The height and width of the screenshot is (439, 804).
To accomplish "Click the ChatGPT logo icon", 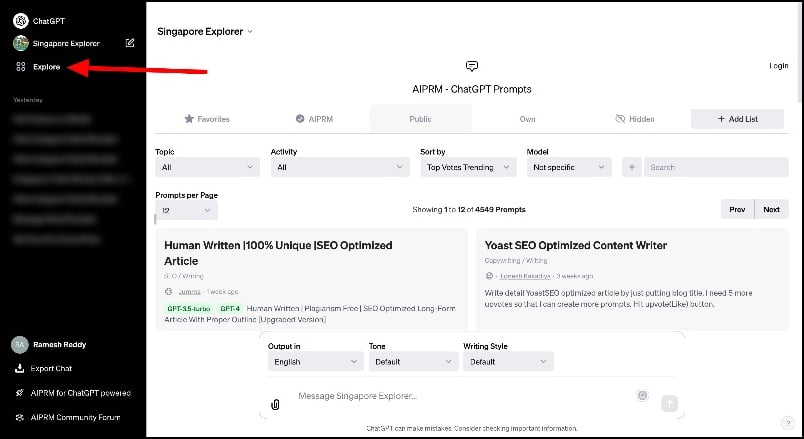I will pyautogui.click(x=21, y=21).
